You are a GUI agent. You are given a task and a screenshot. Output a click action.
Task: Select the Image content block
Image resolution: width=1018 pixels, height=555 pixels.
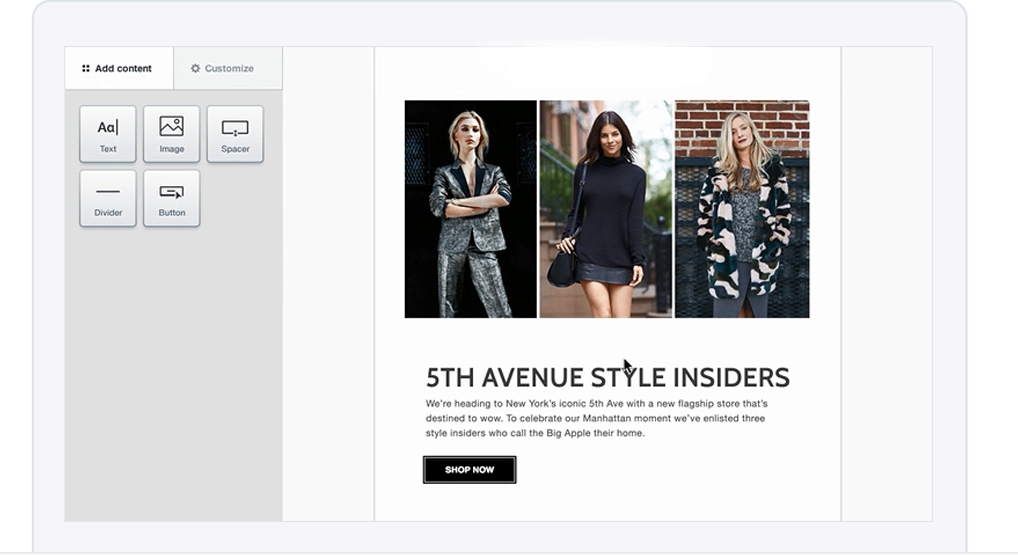[x=171, y=134]
